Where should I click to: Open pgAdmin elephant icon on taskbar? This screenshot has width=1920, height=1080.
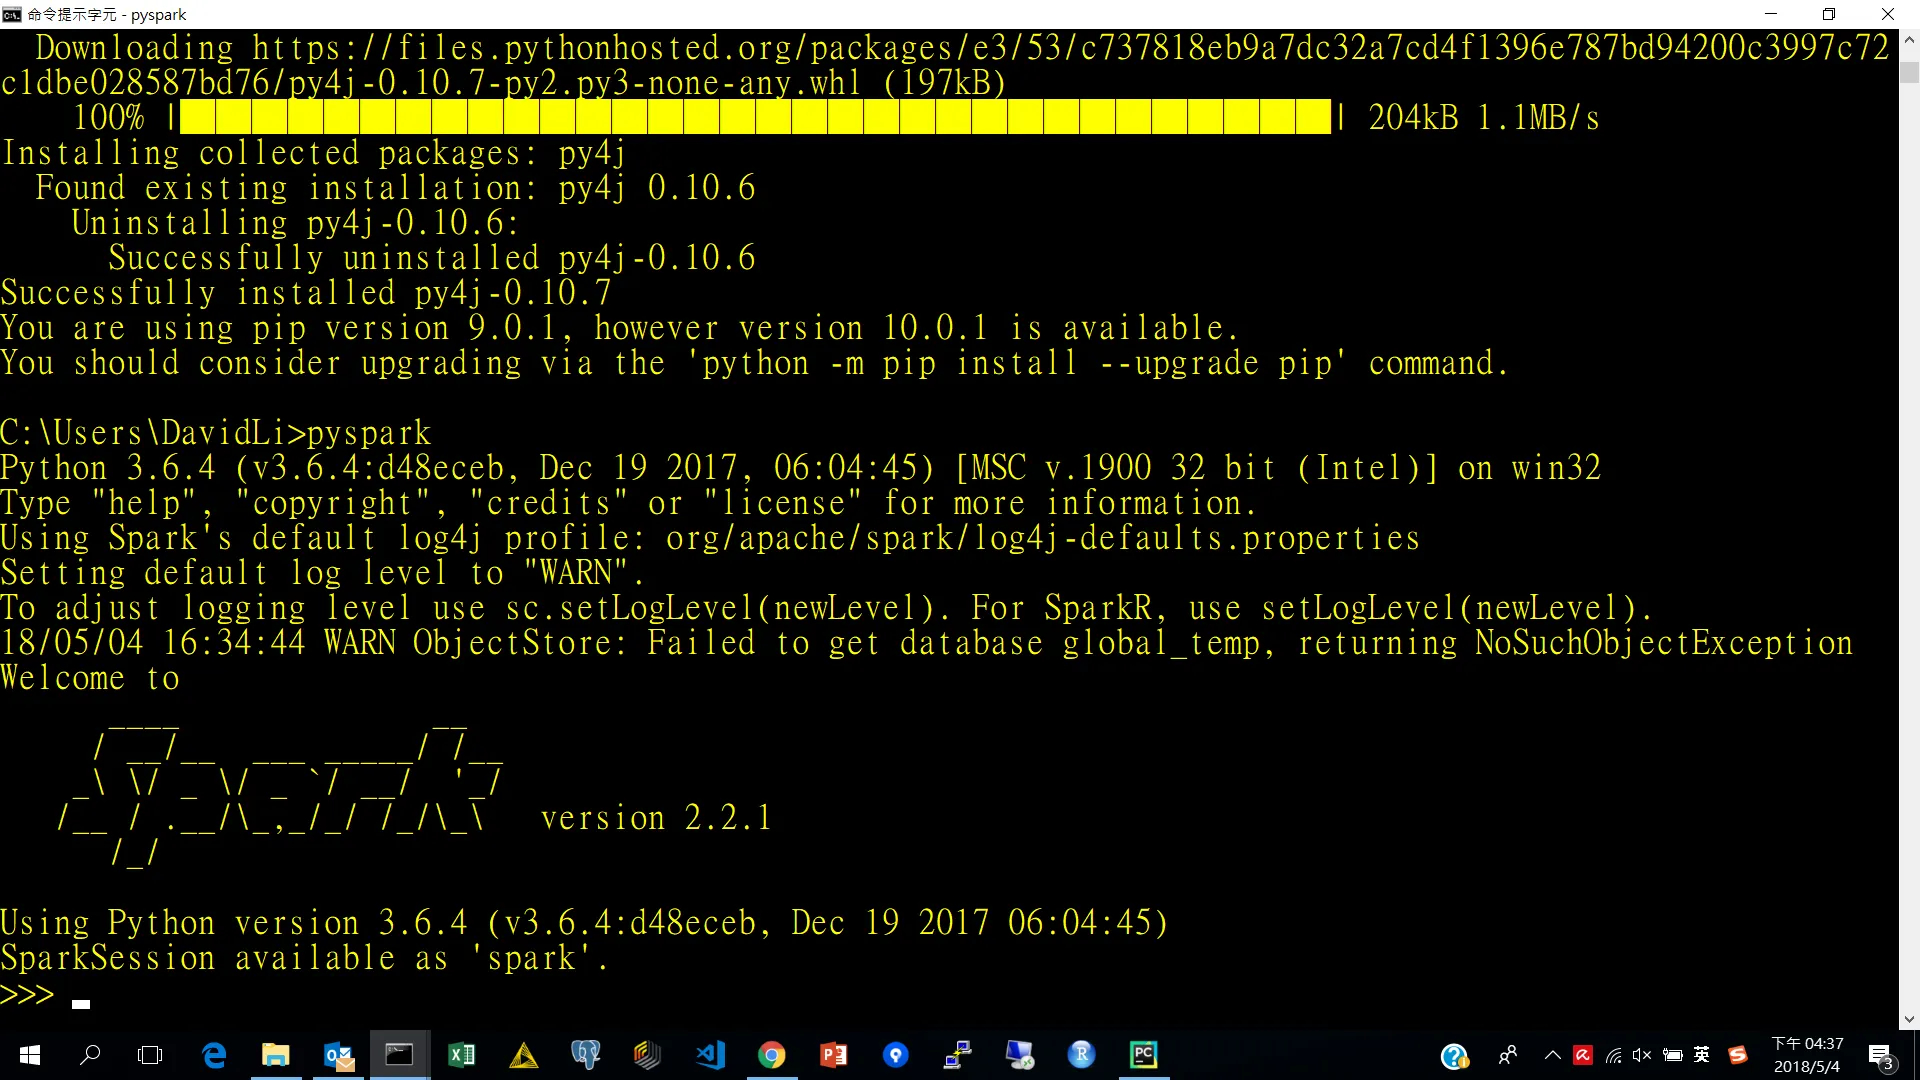coord(585,1055)
